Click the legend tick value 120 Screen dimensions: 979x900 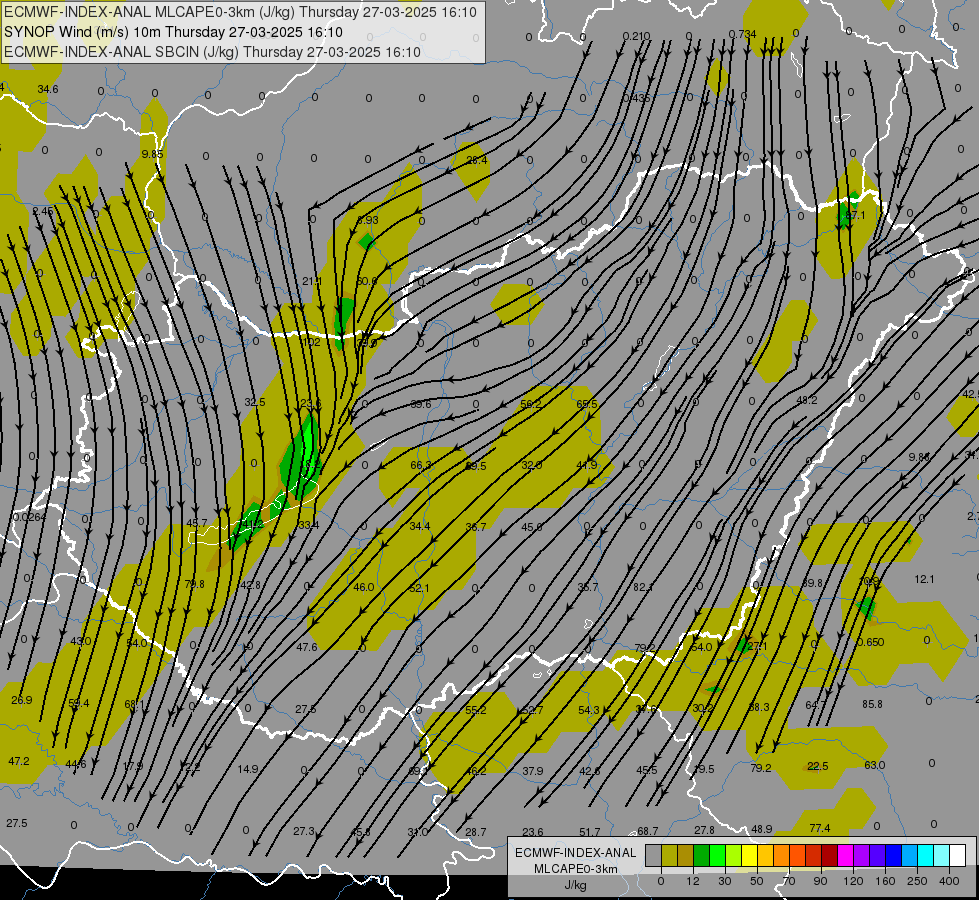pos(852,881)
